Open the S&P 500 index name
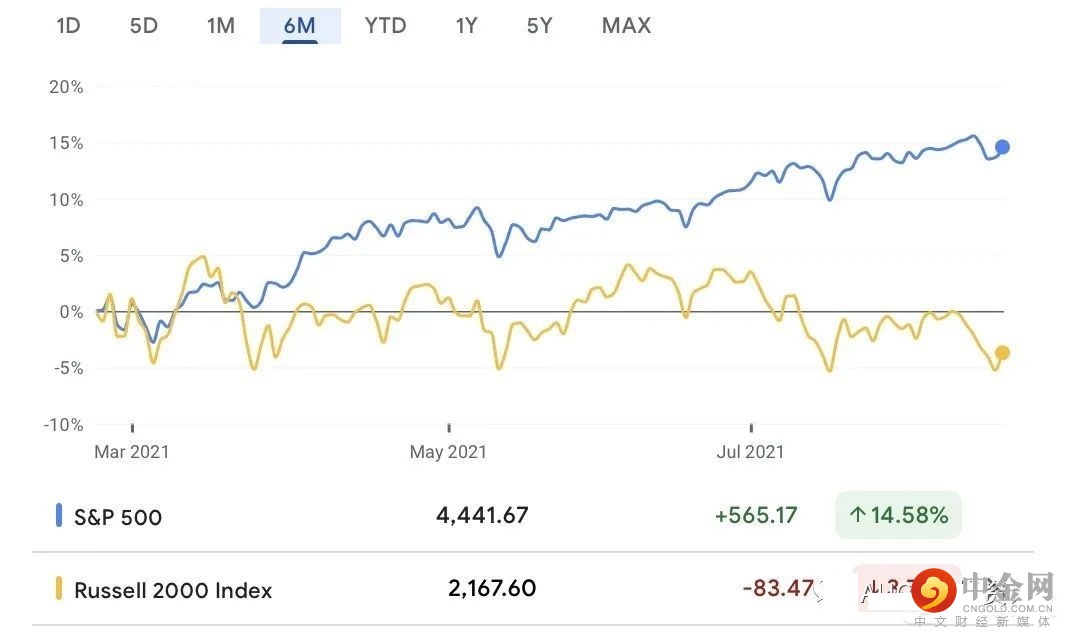 [x=118, y=517]
